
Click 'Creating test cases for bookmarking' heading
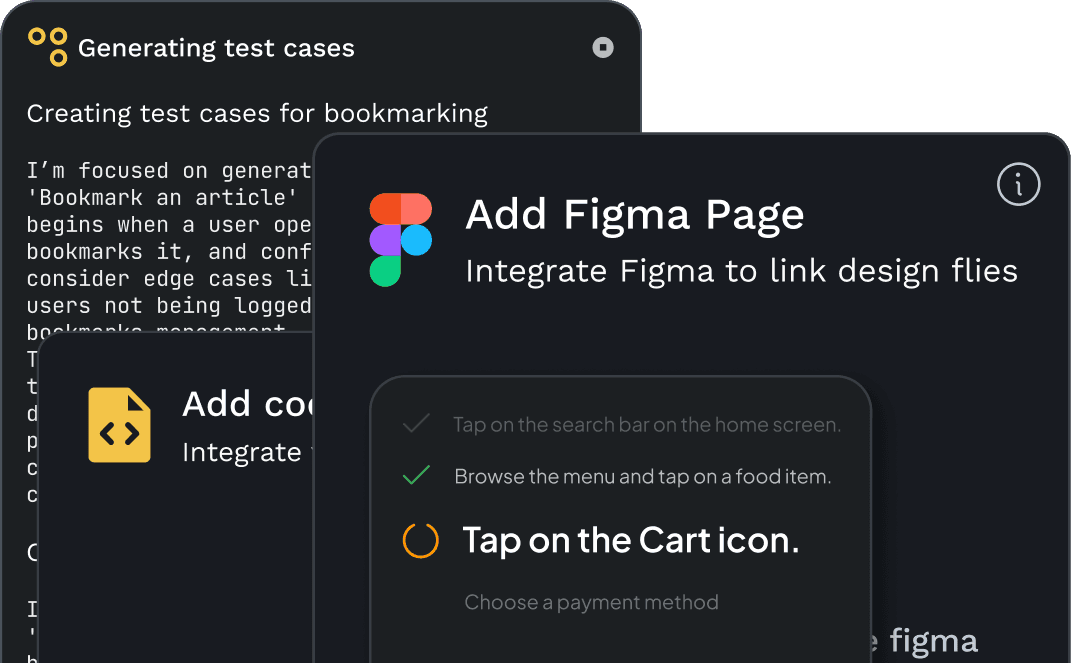[257, 114]
